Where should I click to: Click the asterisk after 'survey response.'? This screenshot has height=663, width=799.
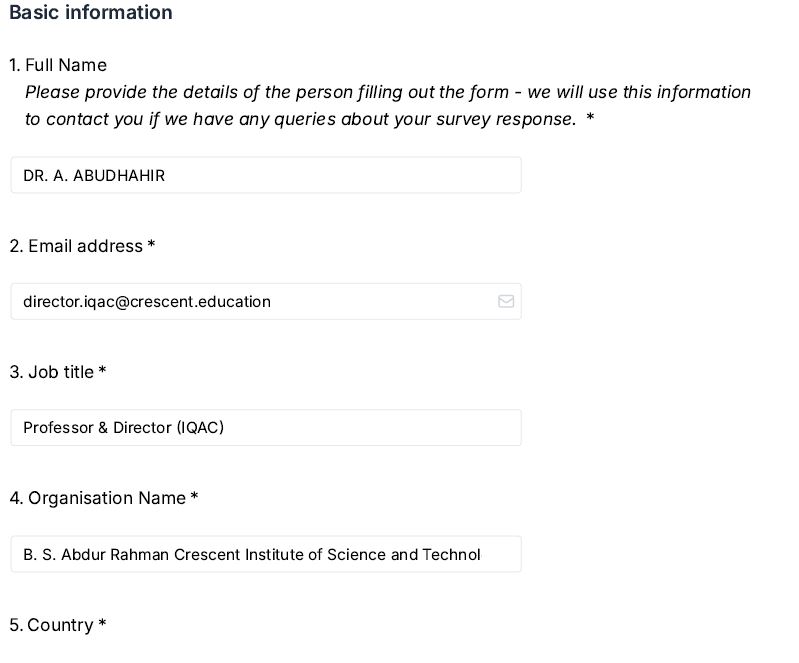tap(590, 118)
